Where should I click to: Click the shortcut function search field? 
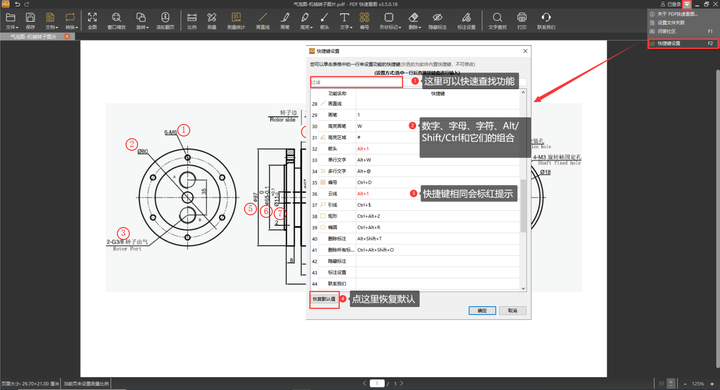(x=356, y=82)
